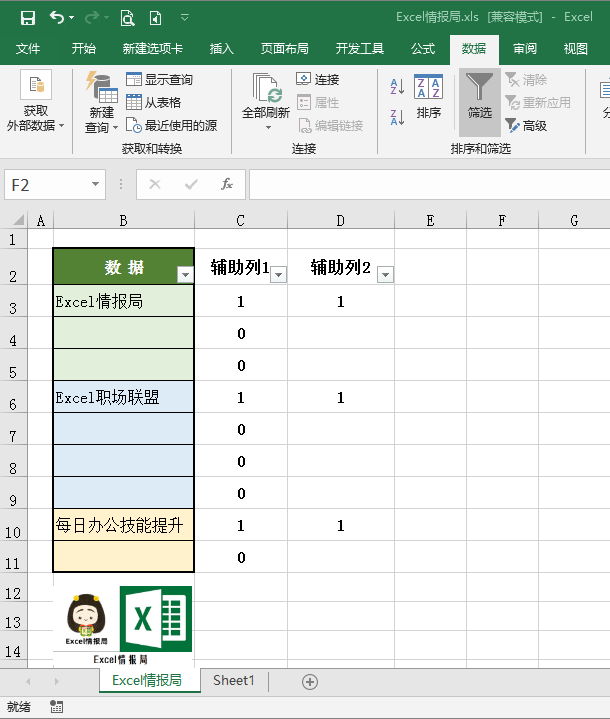Select cell containing 每日办公技能提升

click(x=123, y=525)
